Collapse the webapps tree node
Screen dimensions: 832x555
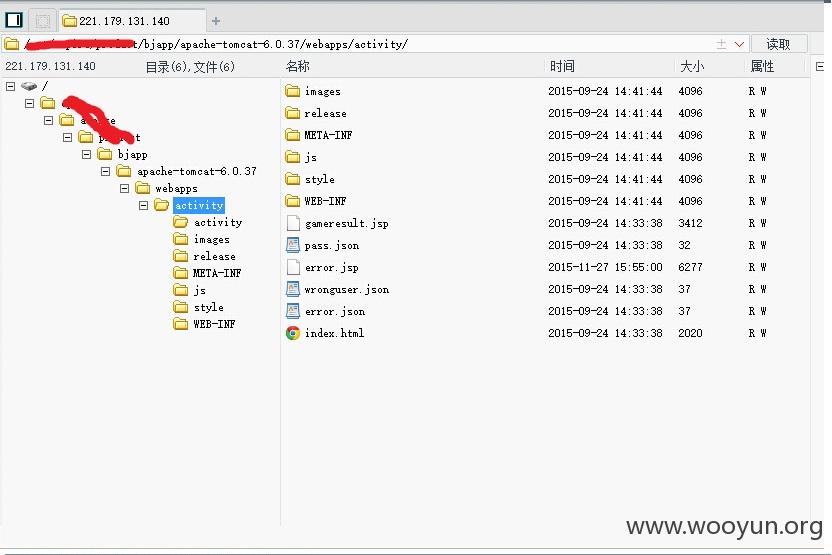125,188
